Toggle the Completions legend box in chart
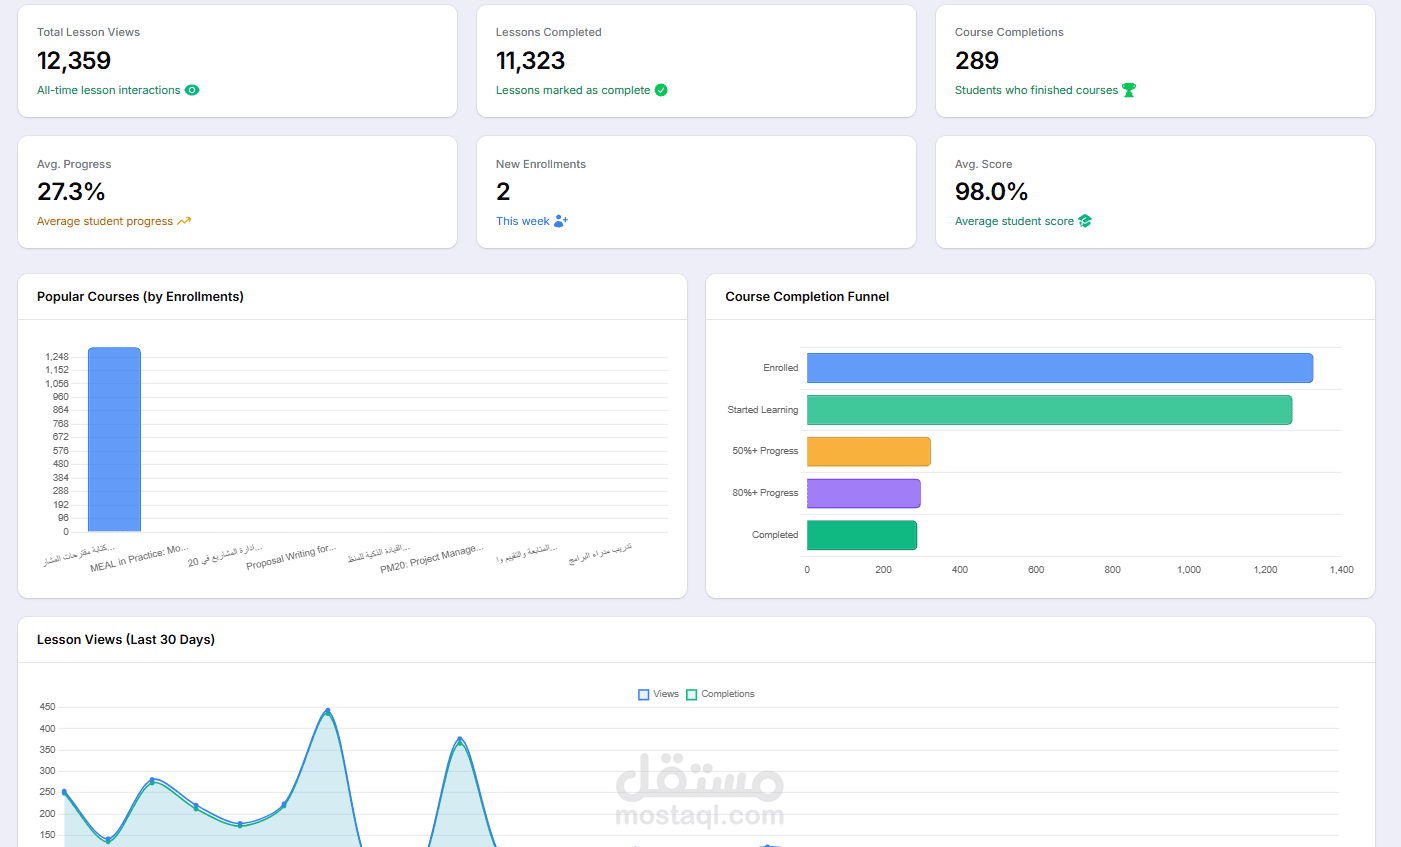The height and width of the screenshot is (847, 1401). point(691,694)
